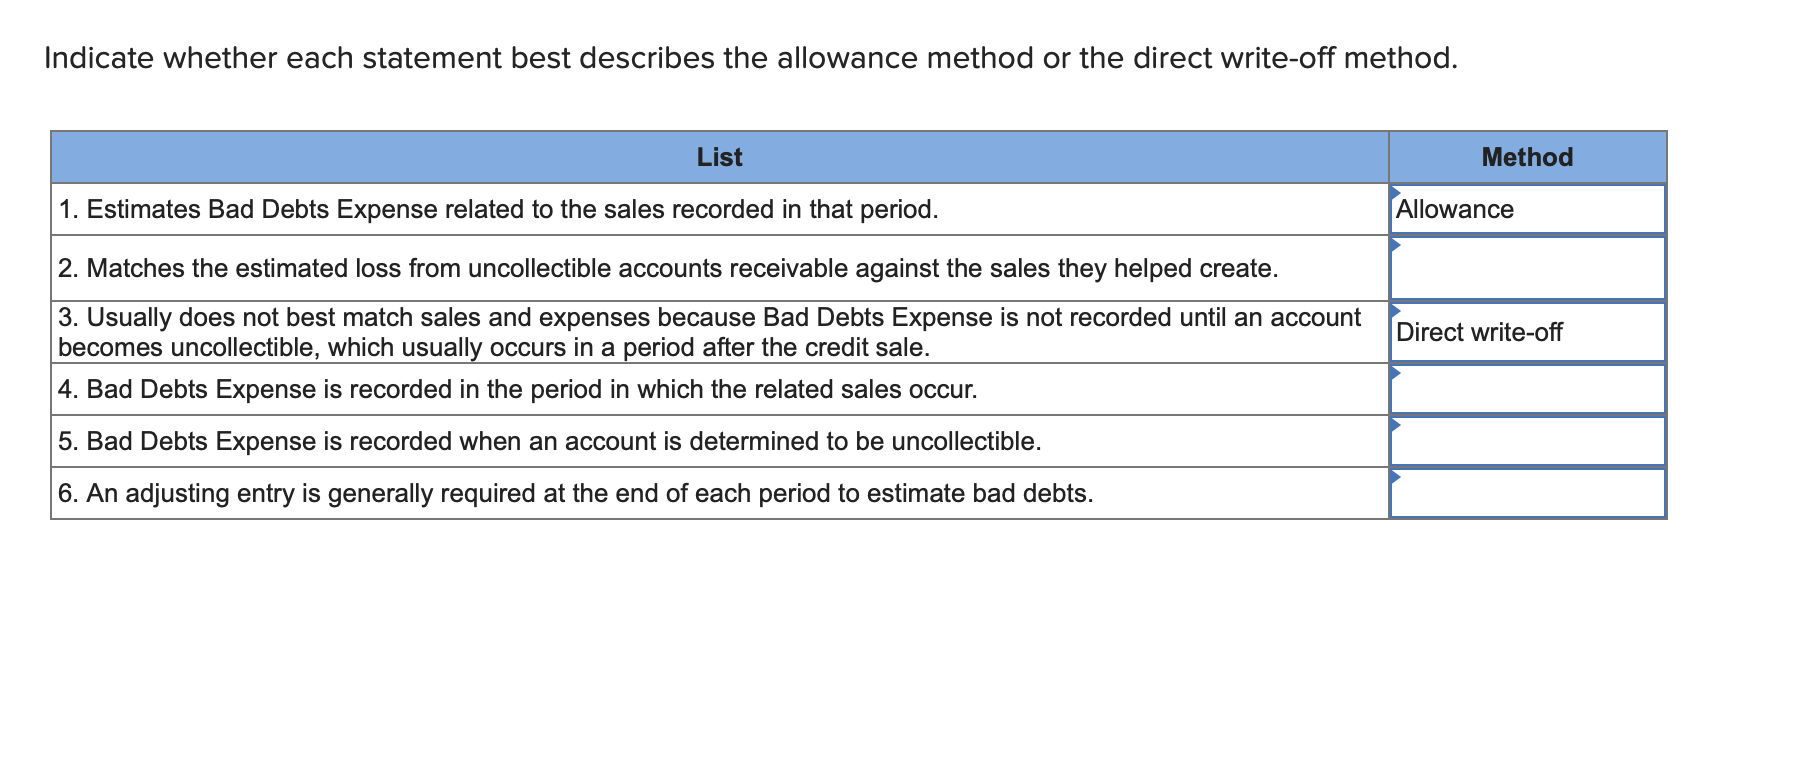
Task: Open the Method dropdown for statement 3
Action: click(1525, 331)
